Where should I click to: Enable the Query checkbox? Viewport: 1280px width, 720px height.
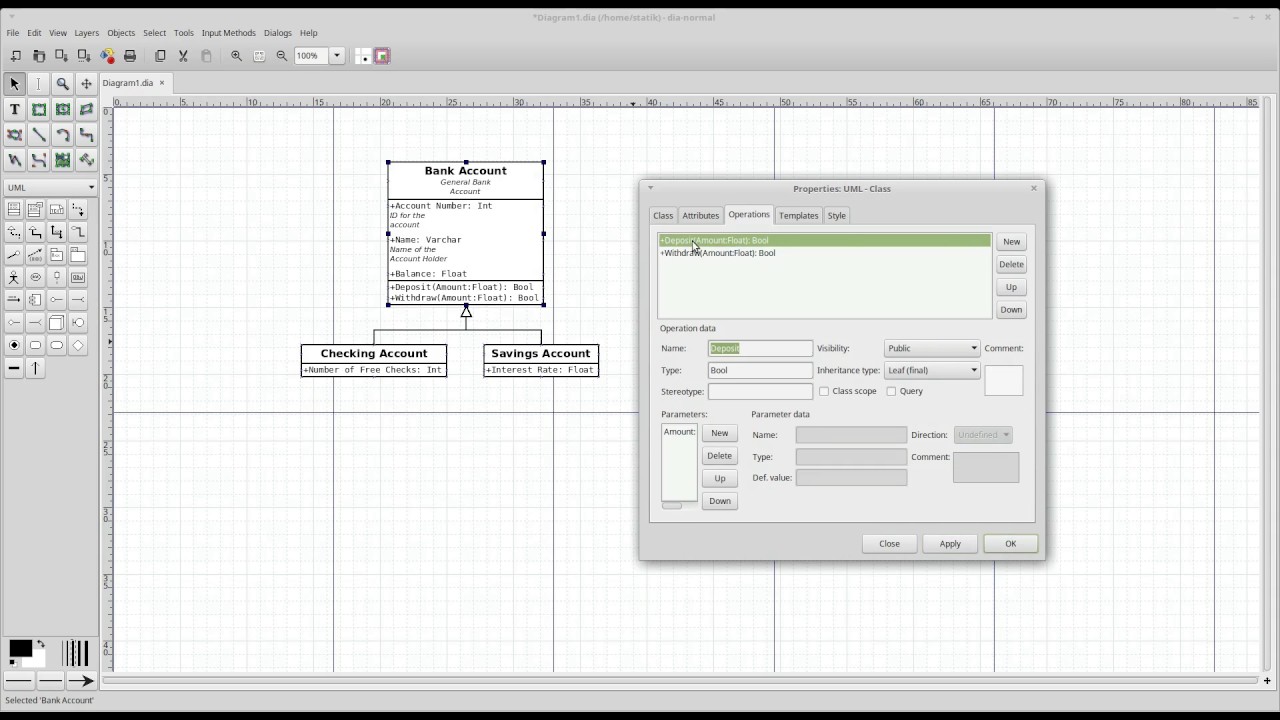pyautogui.click(x=891, y=391)
